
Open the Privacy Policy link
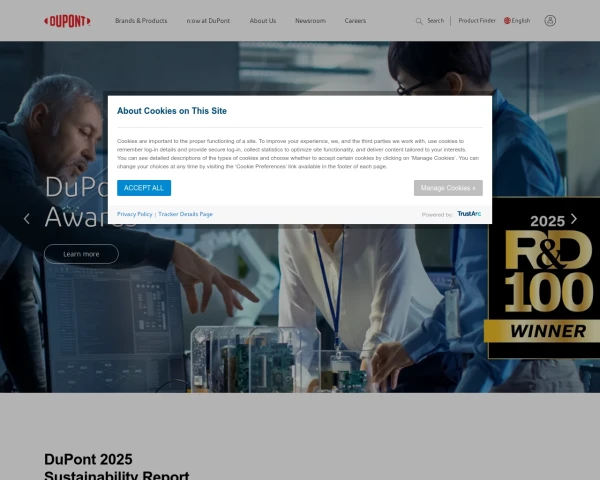[x=134, y=214]
